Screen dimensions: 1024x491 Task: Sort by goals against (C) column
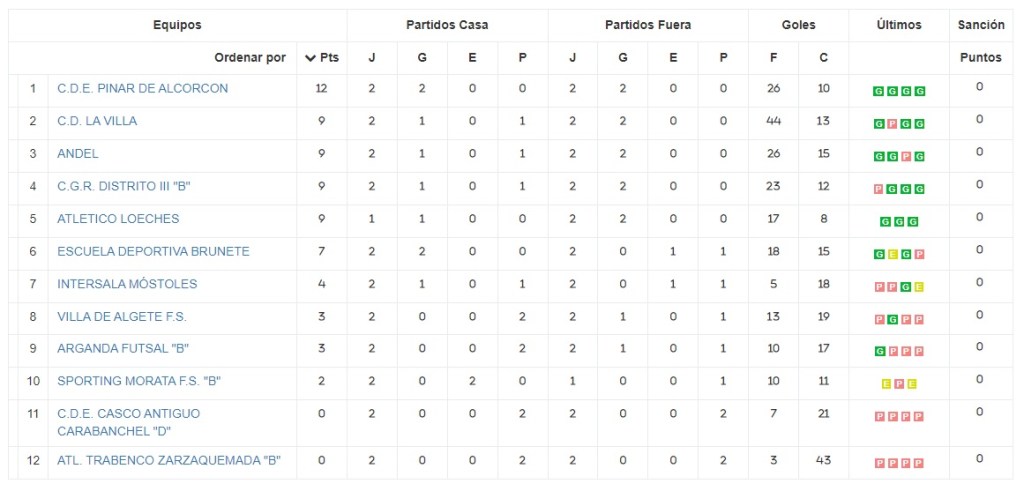[x=823, y=58]
